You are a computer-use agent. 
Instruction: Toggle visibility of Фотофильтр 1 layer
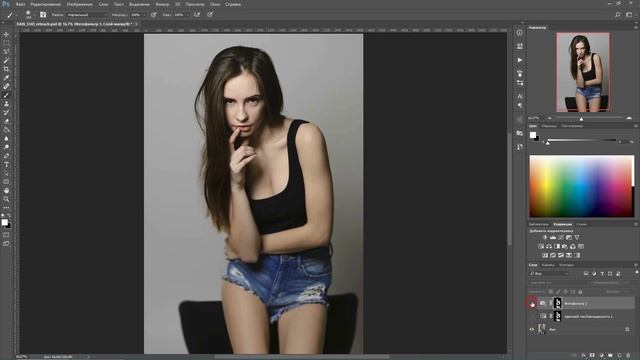(532, 304)
